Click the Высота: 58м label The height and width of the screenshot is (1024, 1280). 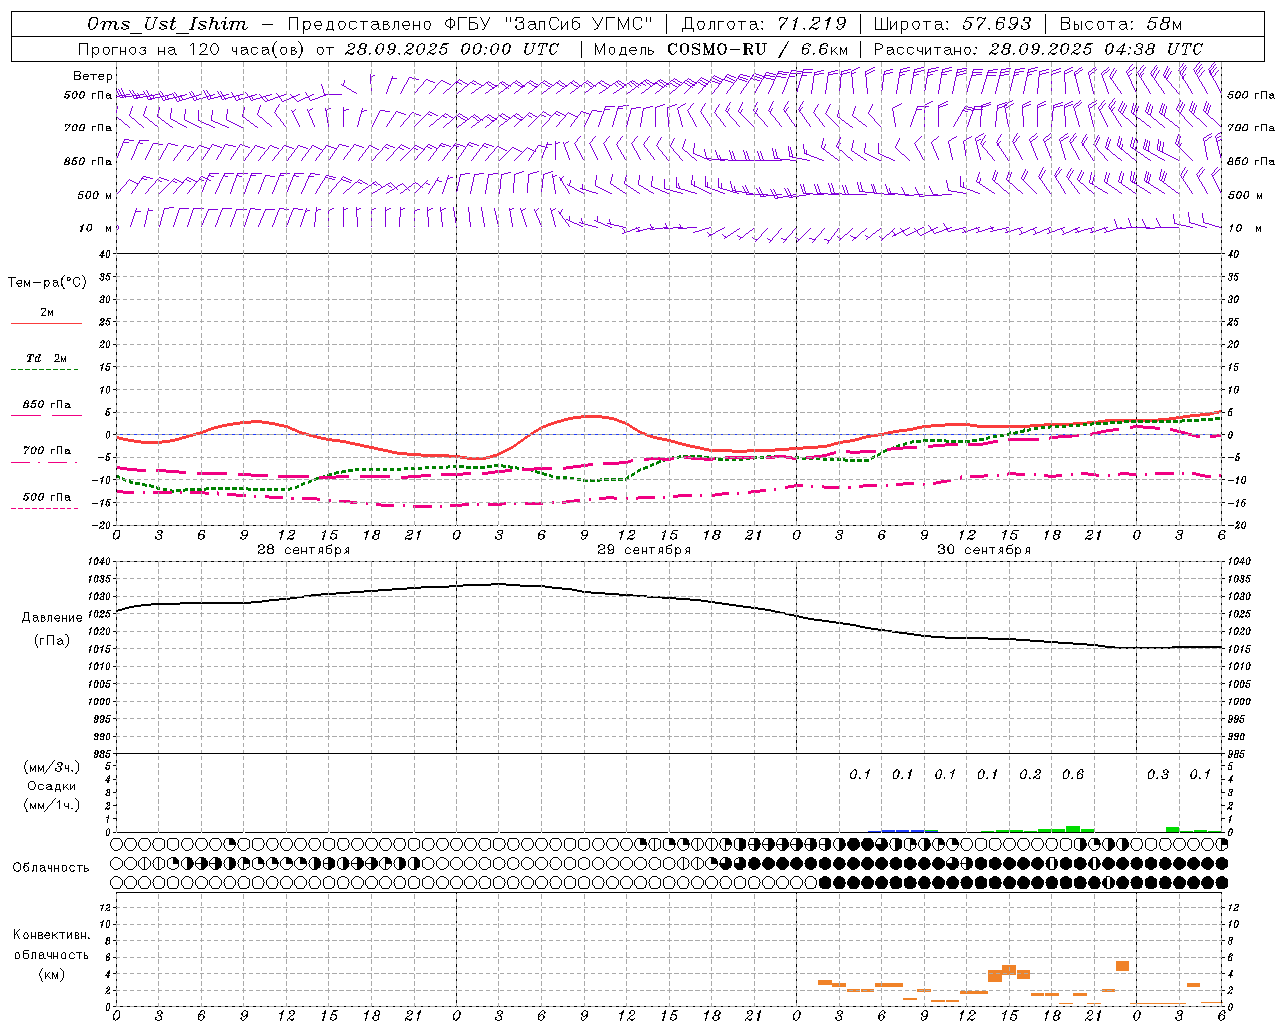click(1120, 24)
